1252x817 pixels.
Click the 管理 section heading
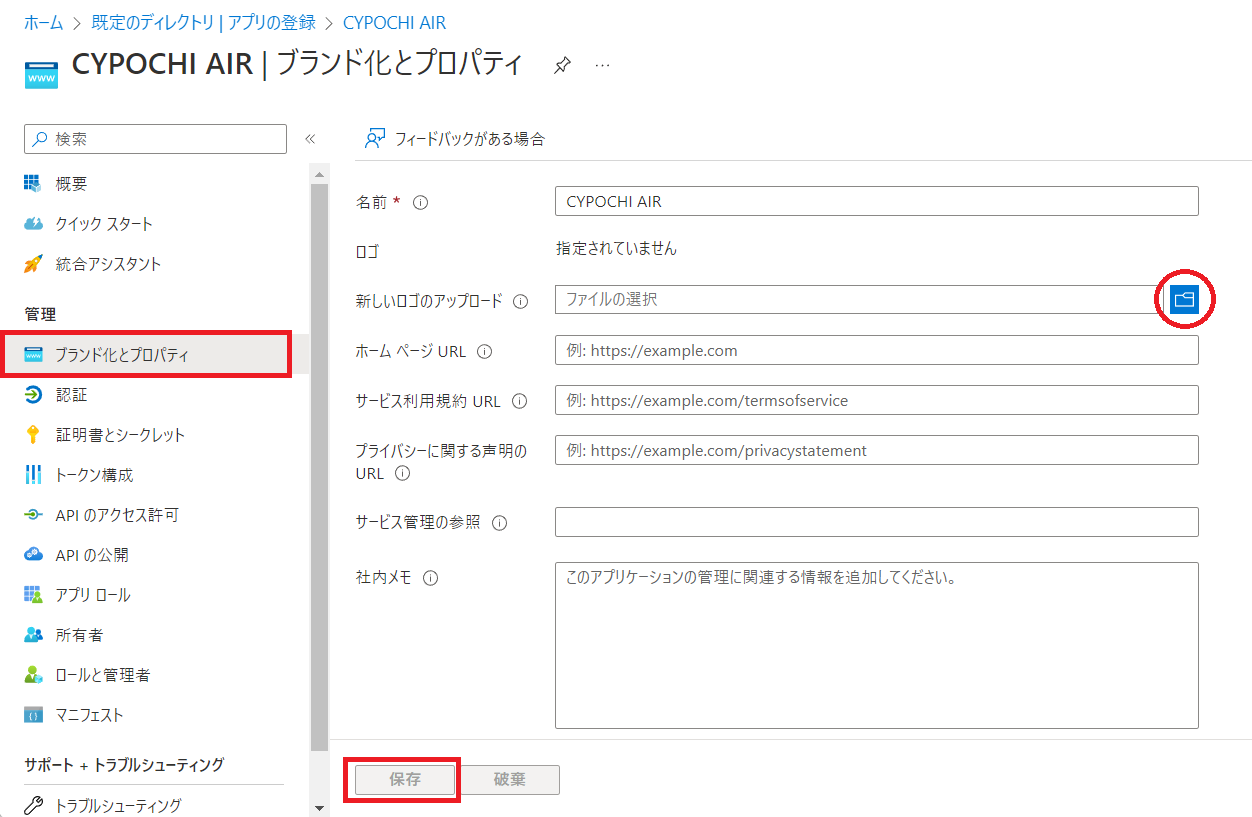(40, 314)
